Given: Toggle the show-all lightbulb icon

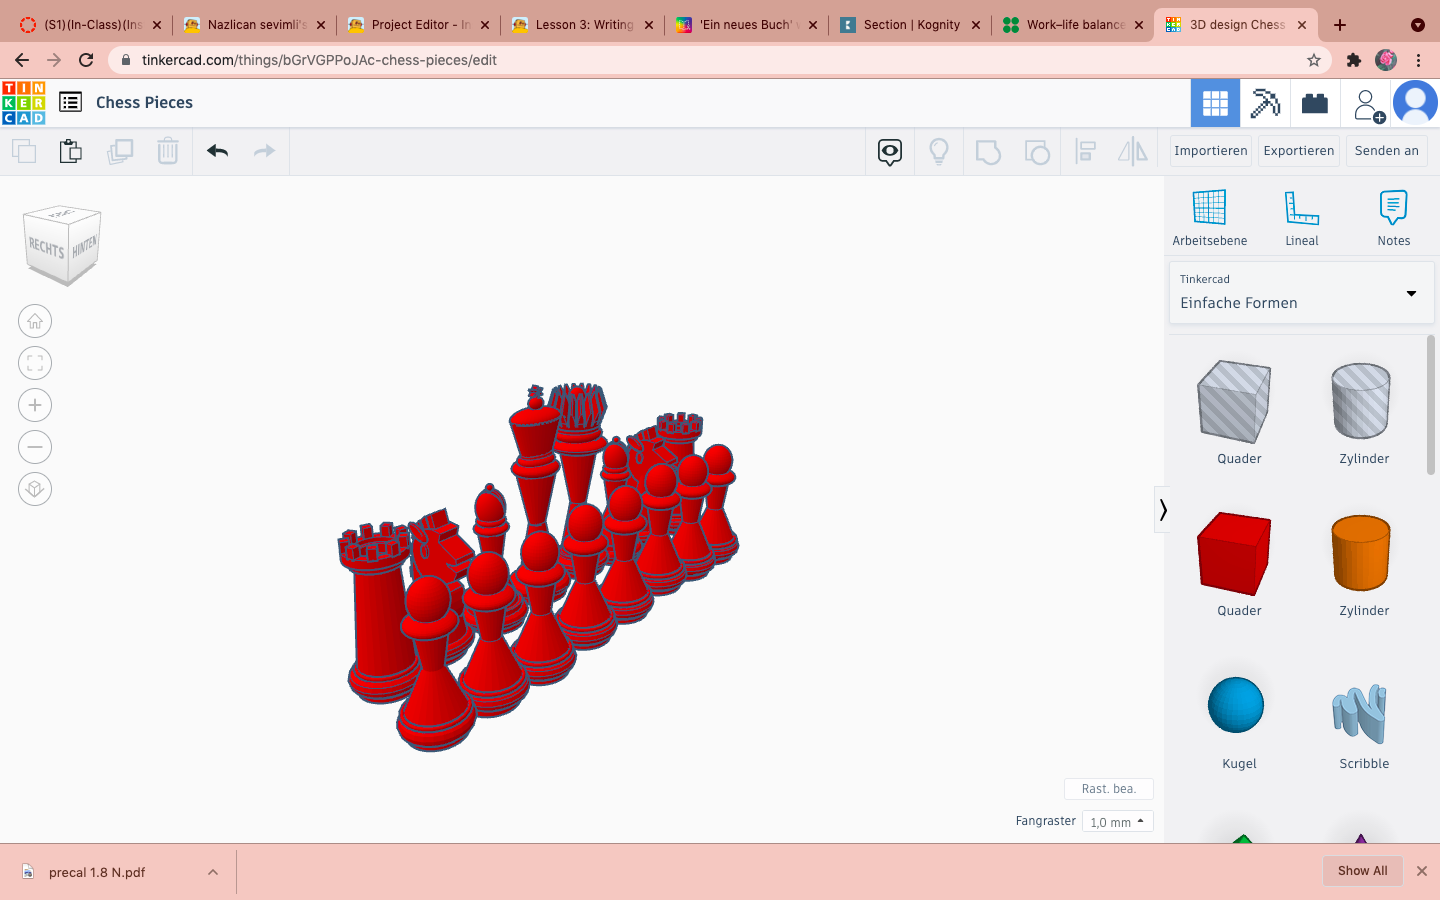Looking at the screenshot, I should coord(938,152).
